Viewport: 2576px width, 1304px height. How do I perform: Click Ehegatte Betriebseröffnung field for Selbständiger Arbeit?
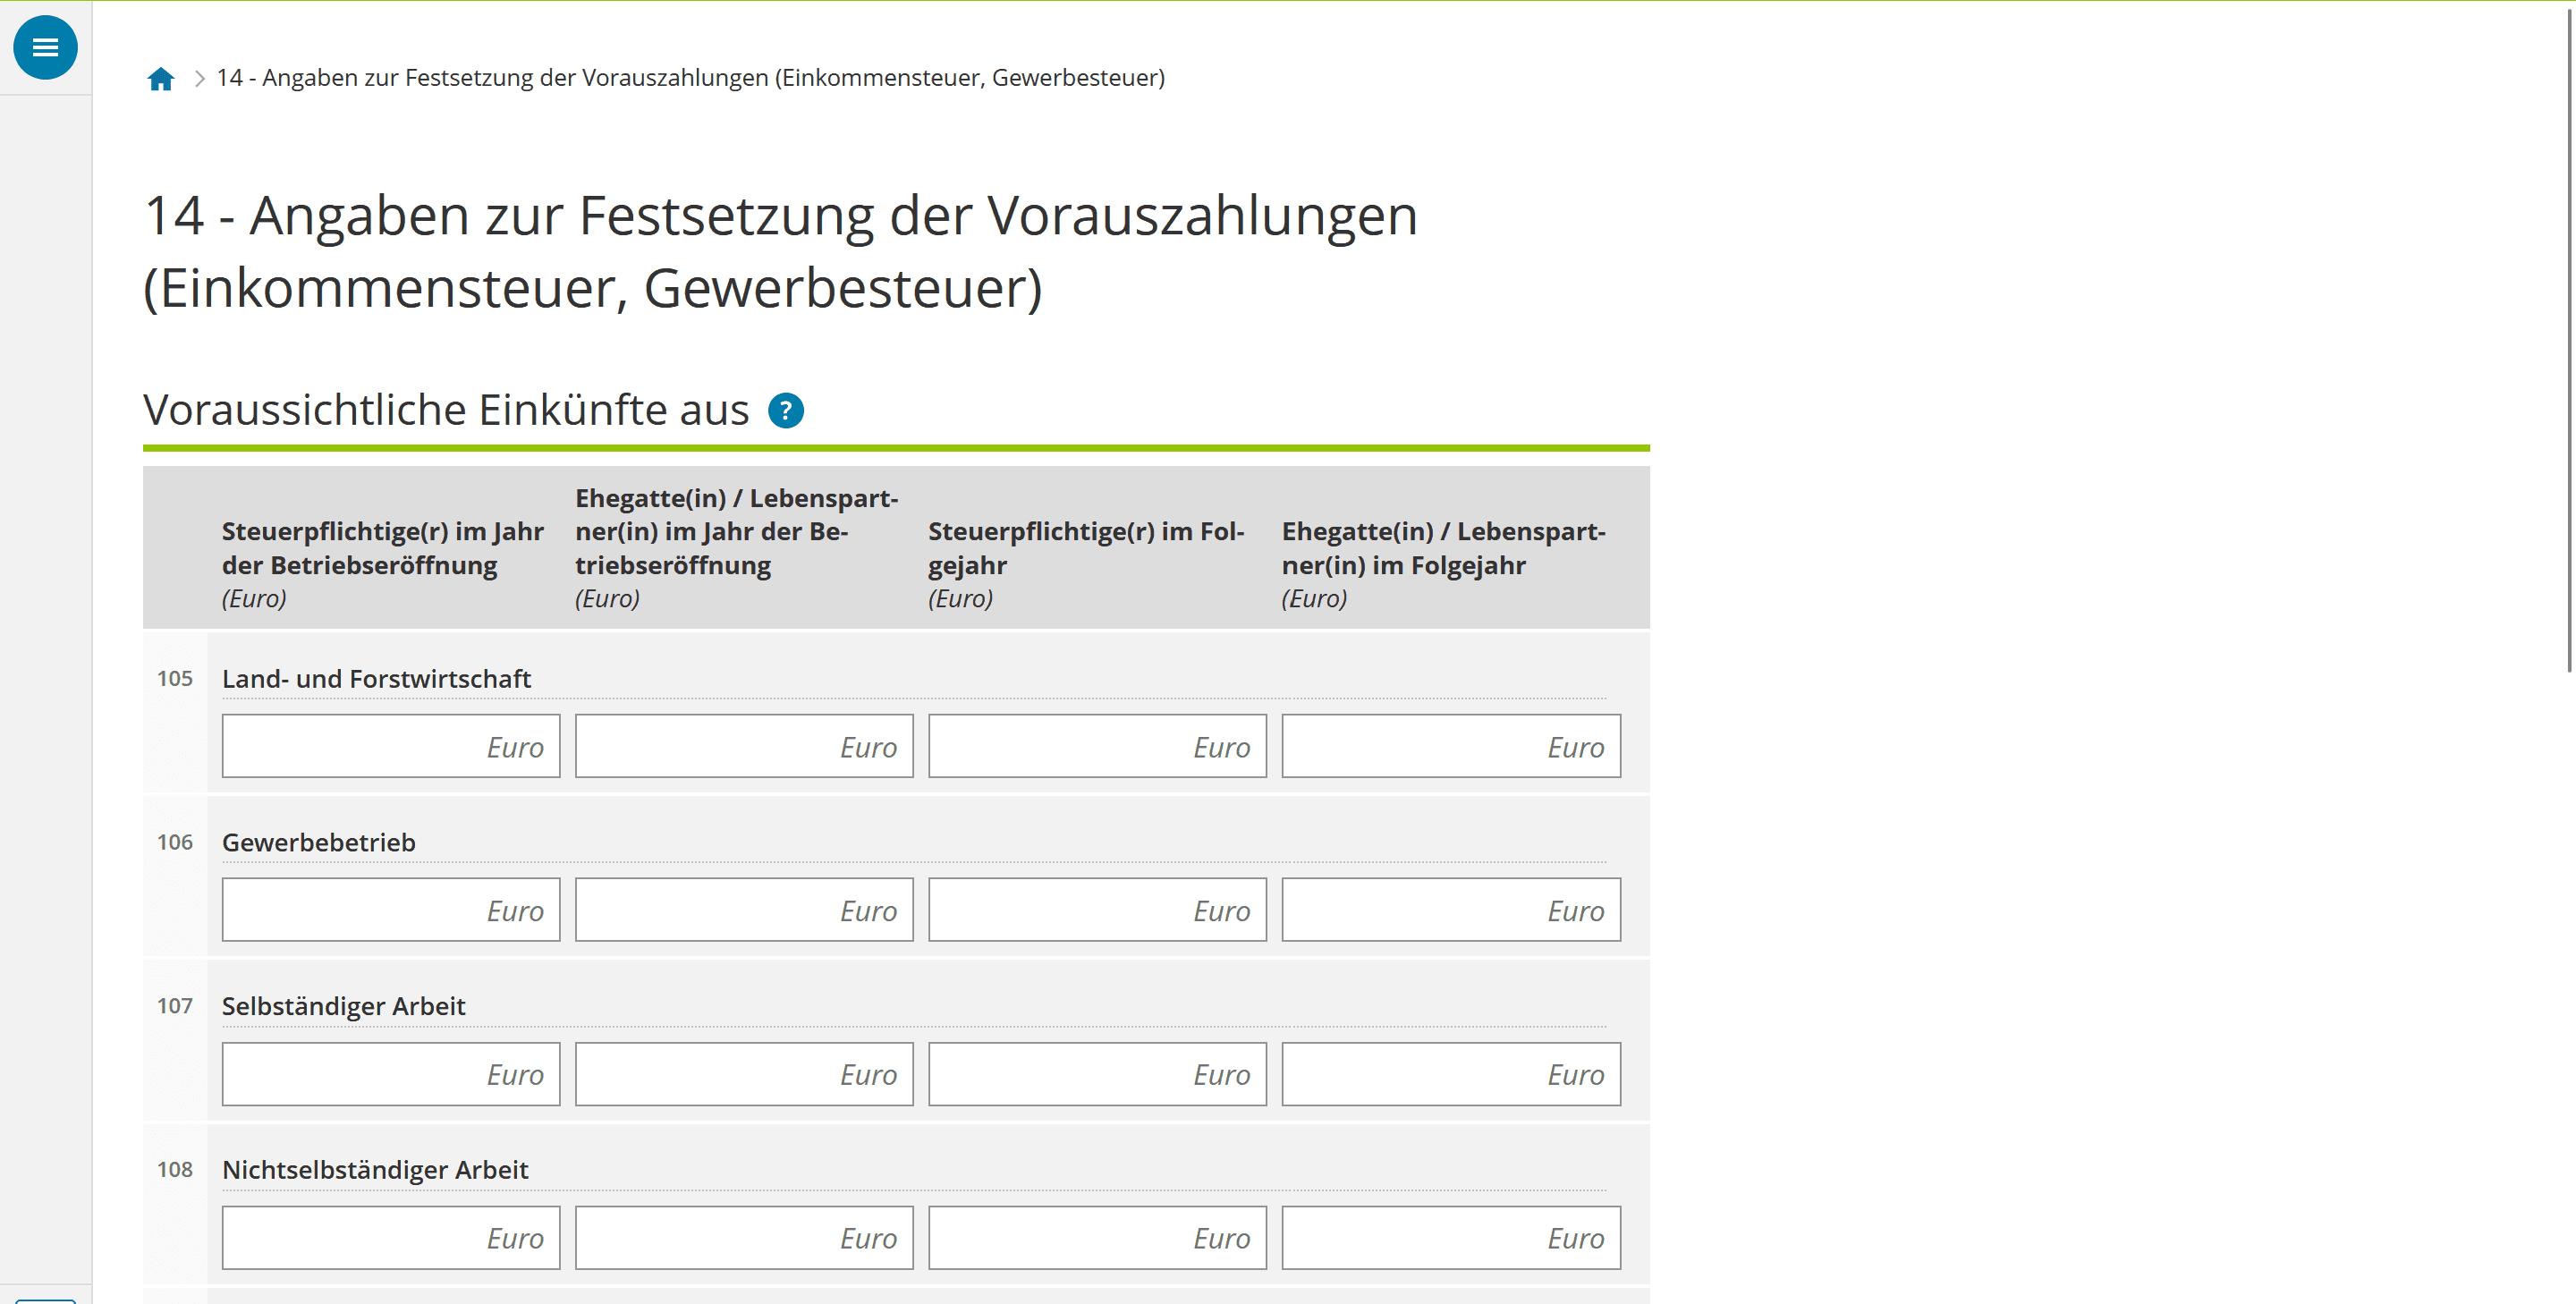(744, 1074)
